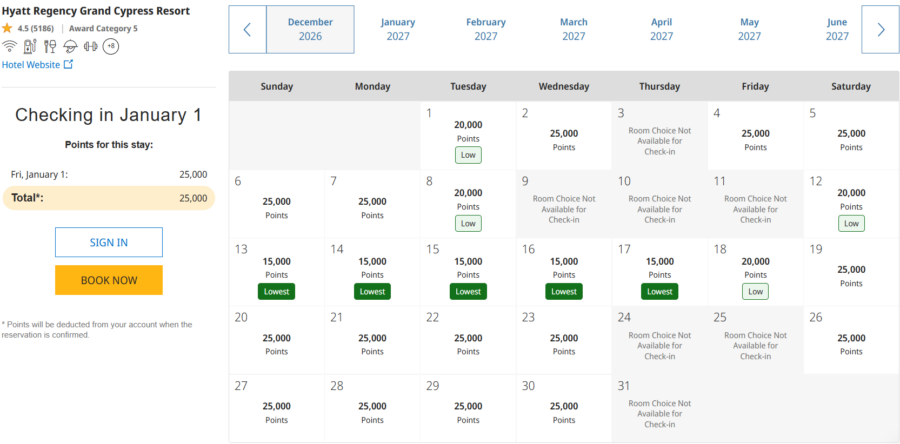The height and width of the screenshot is (444, 900).
Task: Select the June 2027 month tab
Action: [x=837, y=30]
